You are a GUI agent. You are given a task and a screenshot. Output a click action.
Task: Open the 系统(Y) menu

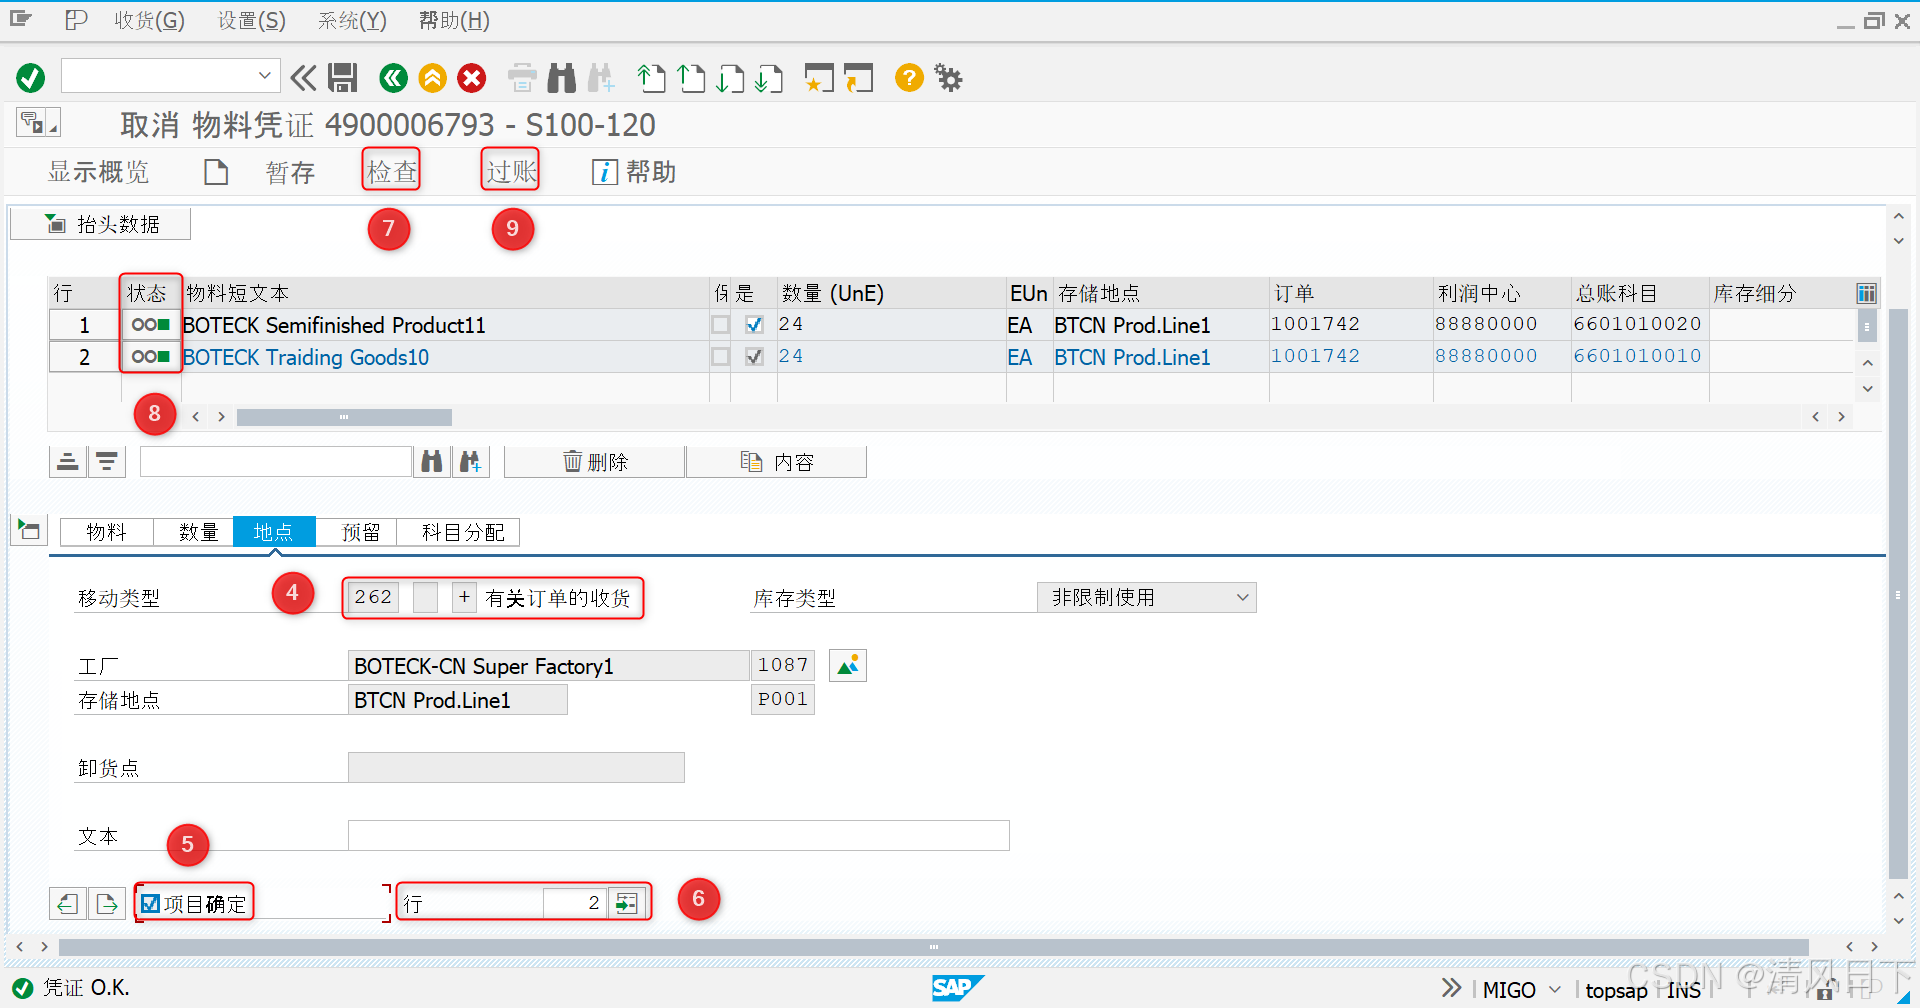point(352,20)
